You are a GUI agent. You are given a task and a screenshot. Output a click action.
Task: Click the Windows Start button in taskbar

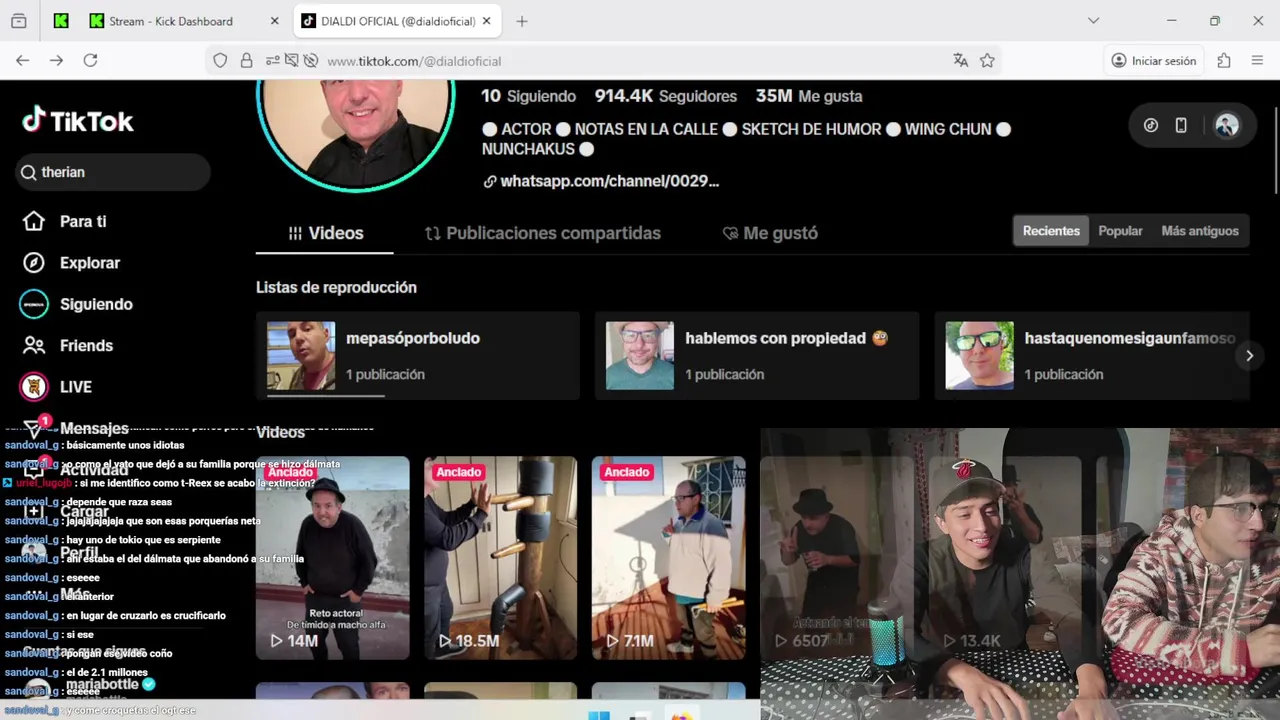(599, 714)
